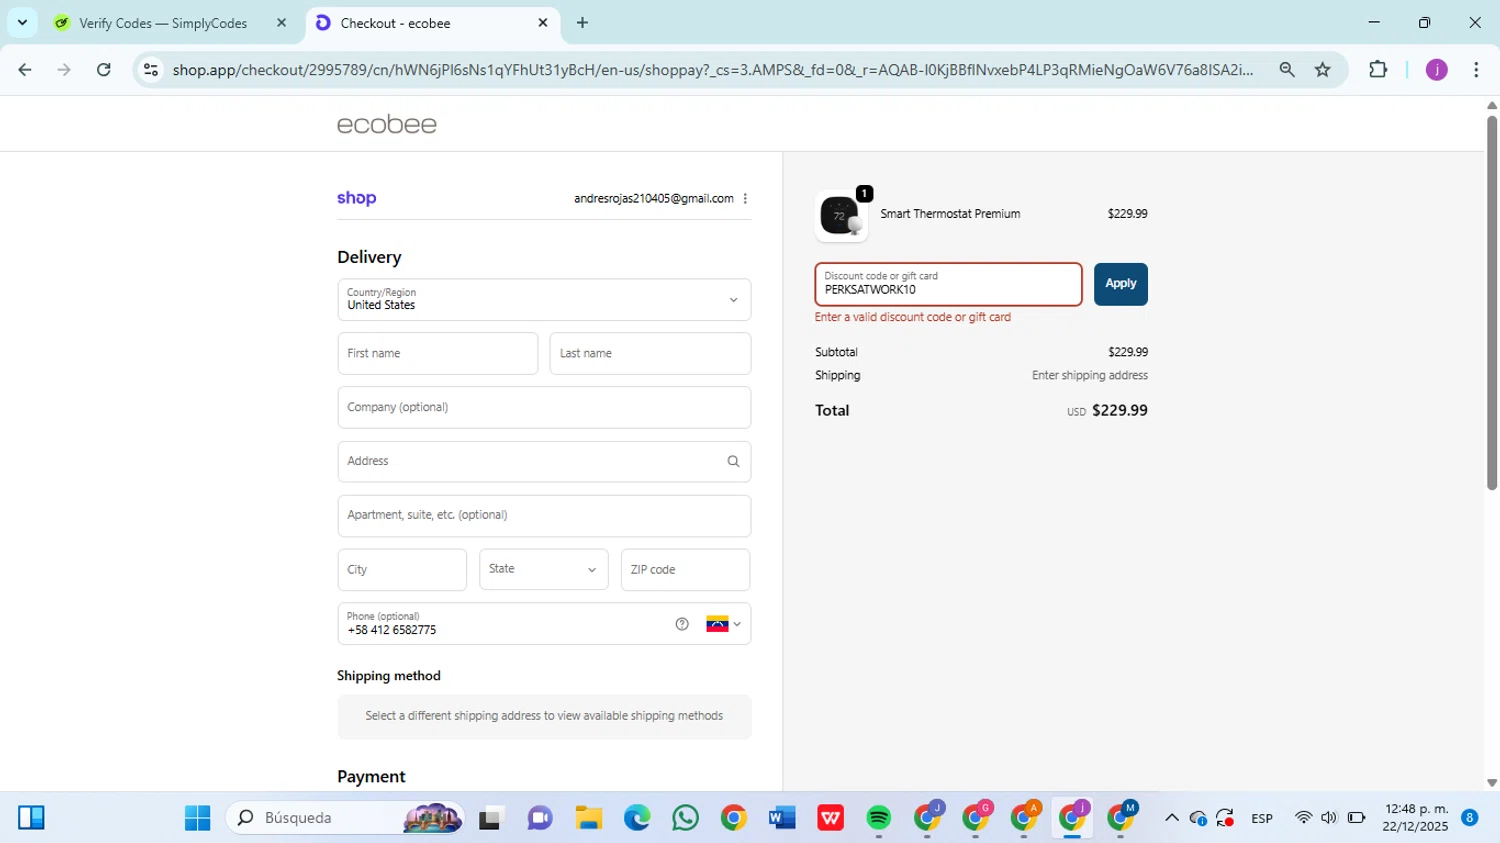Click the ESP language indicator
This screenshot has width=1500, height=843.
[x=1262, y=818]
